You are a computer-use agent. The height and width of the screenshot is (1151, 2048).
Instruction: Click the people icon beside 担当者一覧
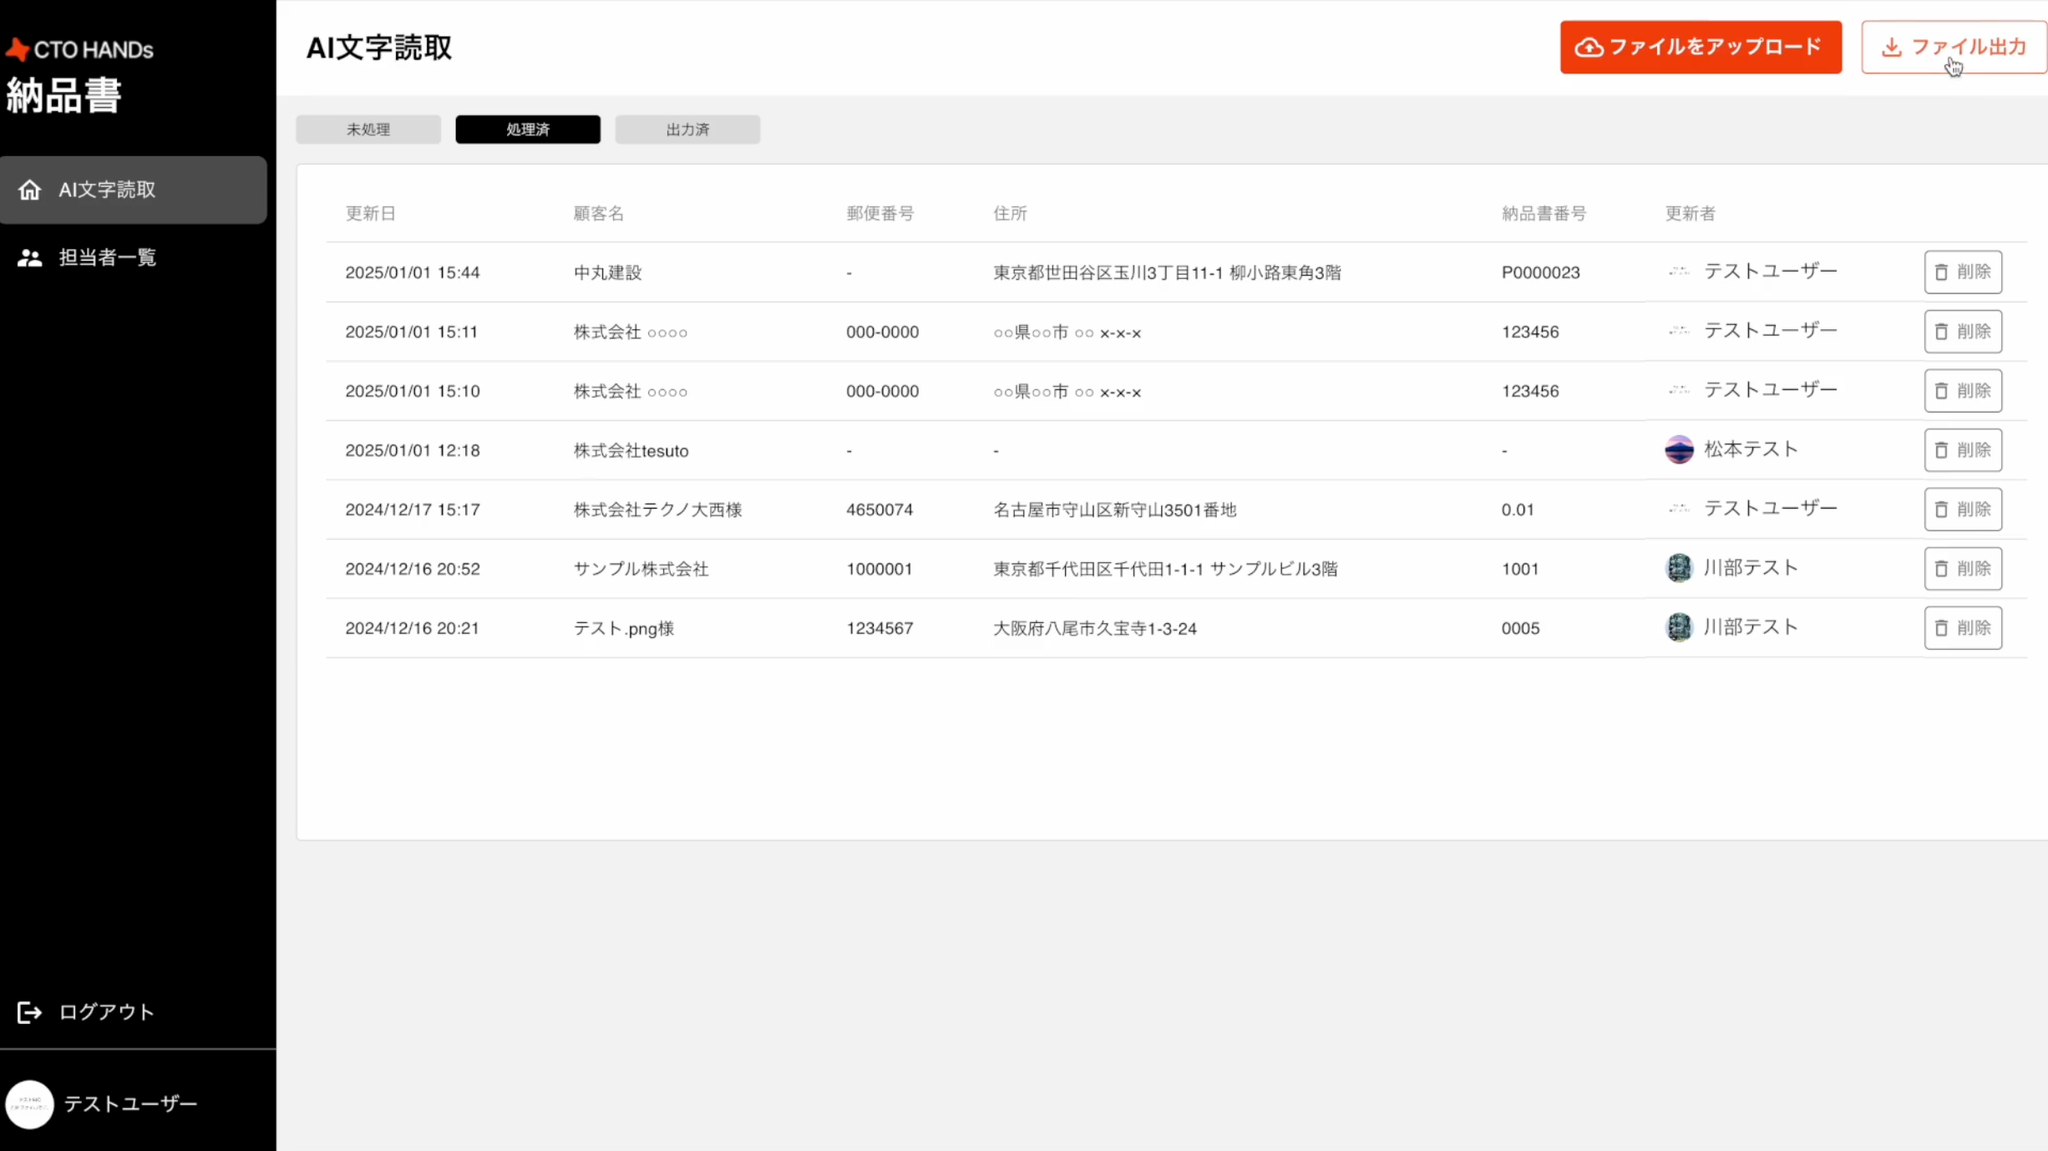30,258
